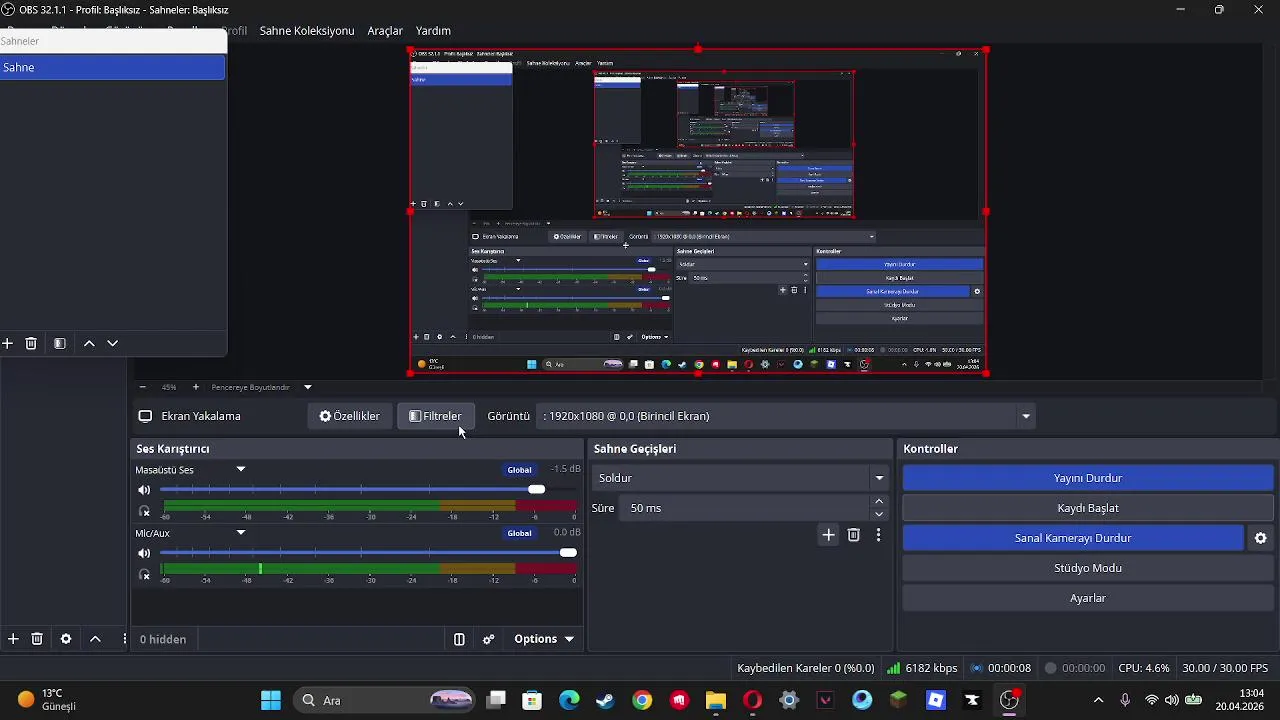Move scene up in Sahneler panel

(89, 343)
